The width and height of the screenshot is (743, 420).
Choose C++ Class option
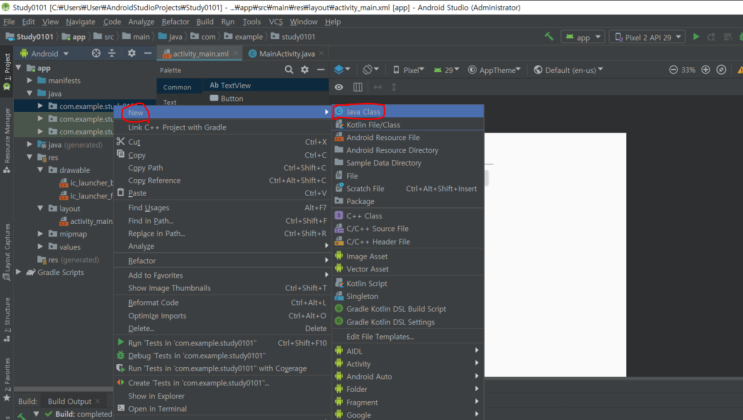pos(408,216)
